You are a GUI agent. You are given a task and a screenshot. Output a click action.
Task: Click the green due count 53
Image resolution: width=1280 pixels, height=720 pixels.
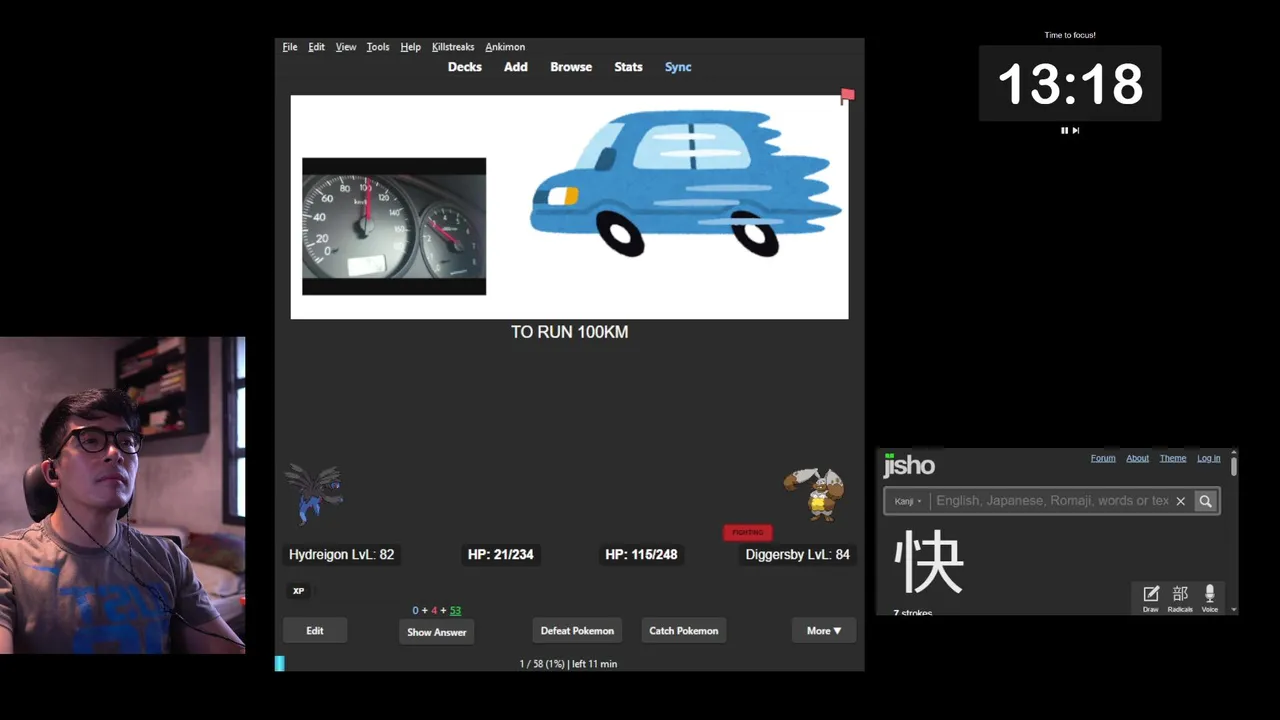pos(455,610)
